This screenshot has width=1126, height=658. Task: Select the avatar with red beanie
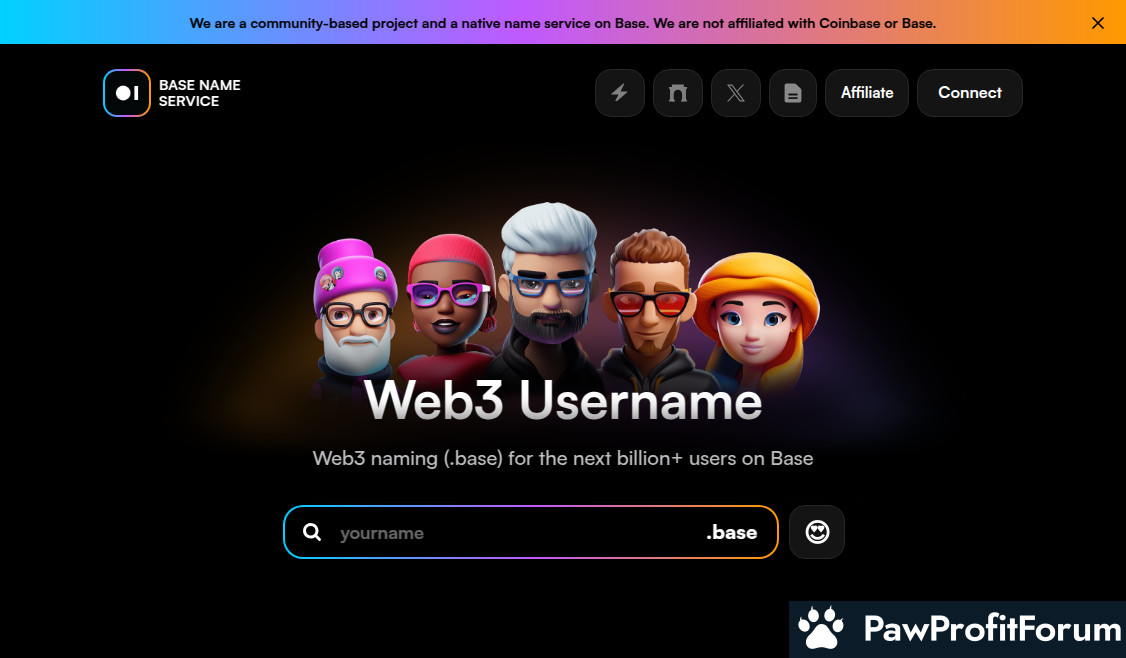pyautogui.click(x=448, y=295)
